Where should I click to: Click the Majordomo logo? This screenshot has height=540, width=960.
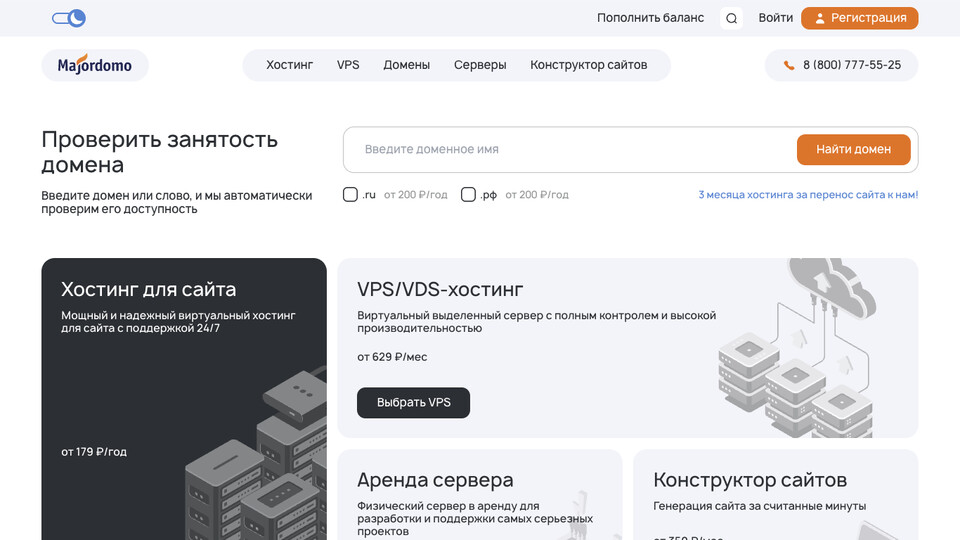pos(95,65)
